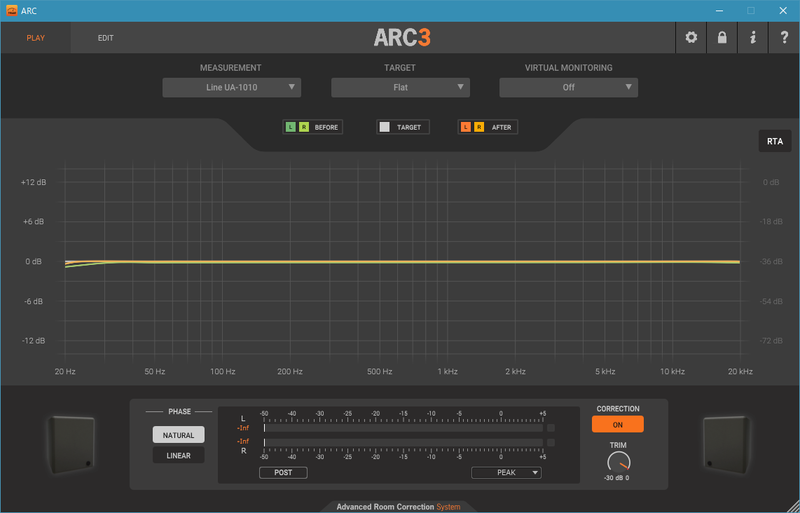Open the PEAK meter mode dropdown
This screenshot has height=513, width=800.
click(506, 473)
